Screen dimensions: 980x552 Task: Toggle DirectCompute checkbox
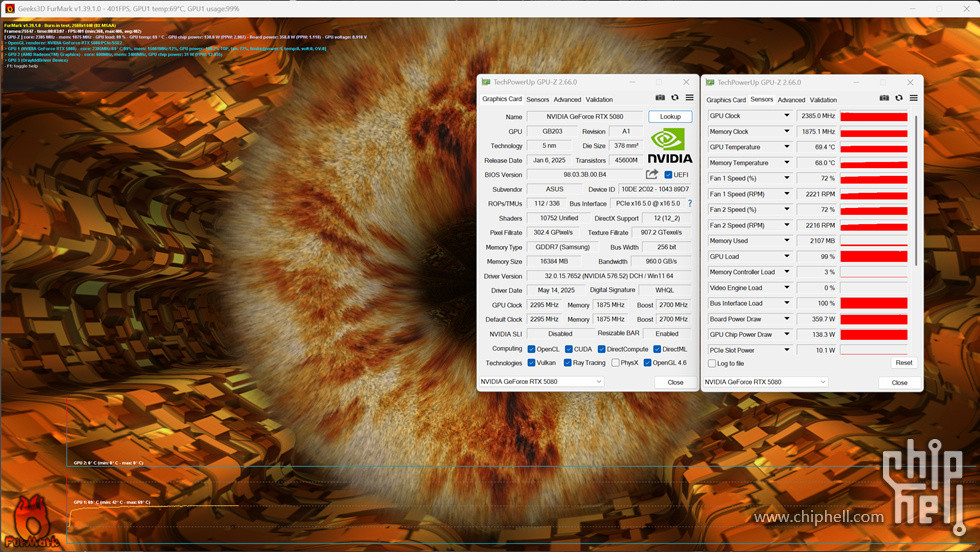[601, 349]
